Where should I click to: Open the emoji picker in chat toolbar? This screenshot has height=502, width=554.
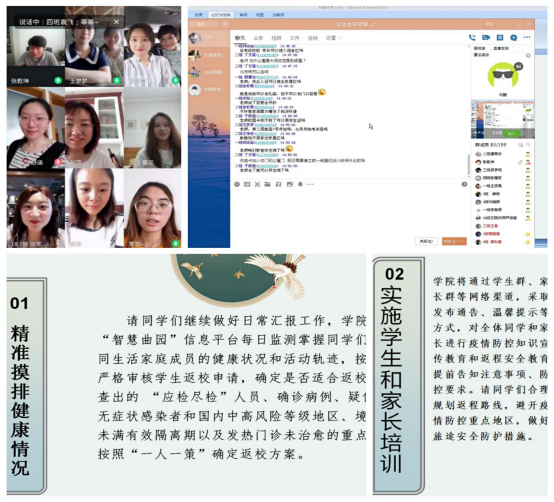237,184
